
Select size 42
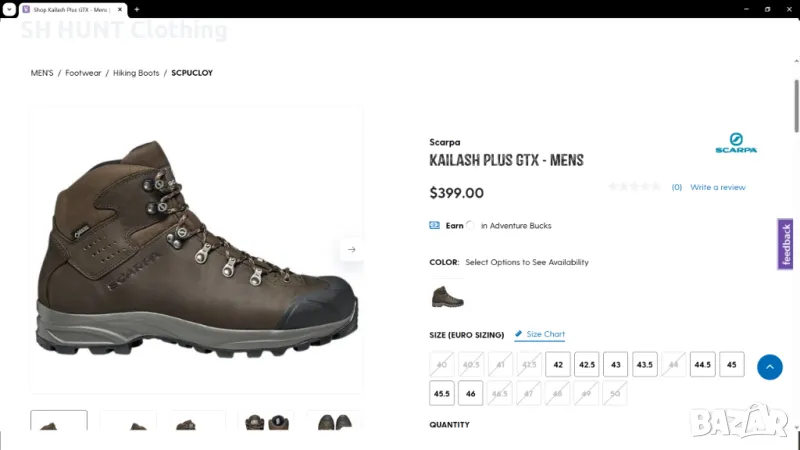pos(558,365)
